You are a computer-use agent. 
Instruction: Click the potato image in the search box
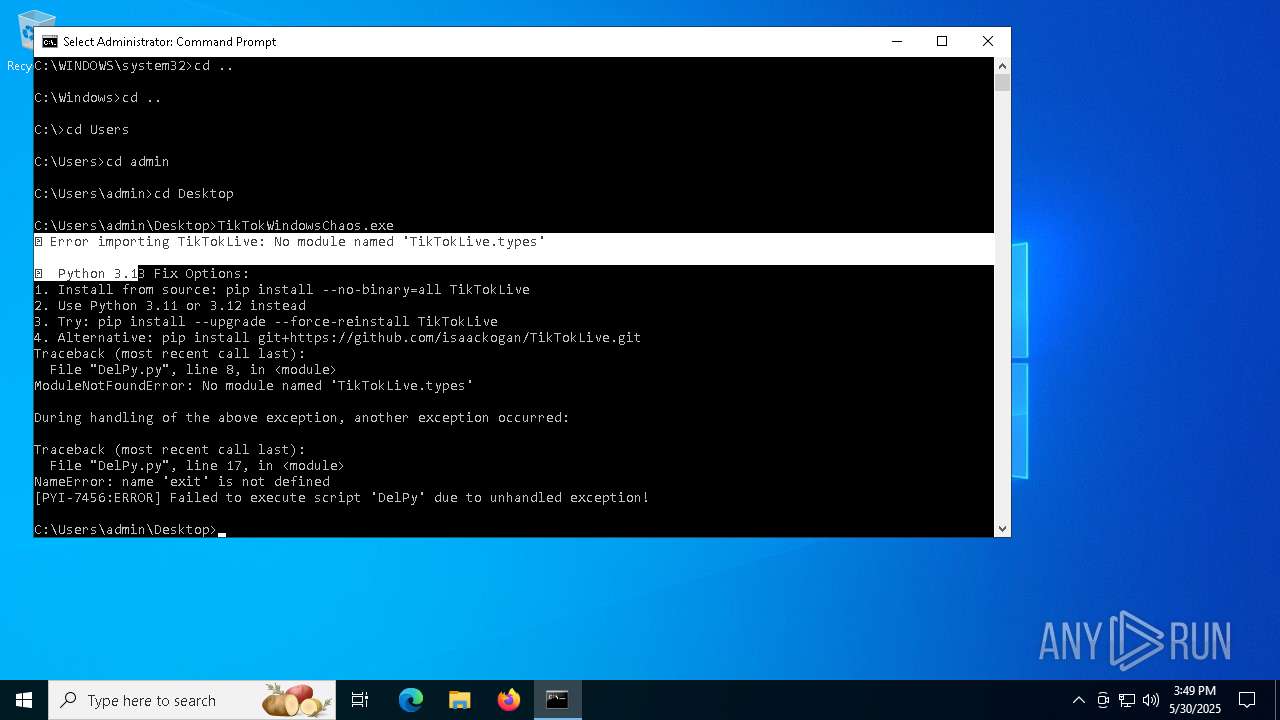point(297,700)
